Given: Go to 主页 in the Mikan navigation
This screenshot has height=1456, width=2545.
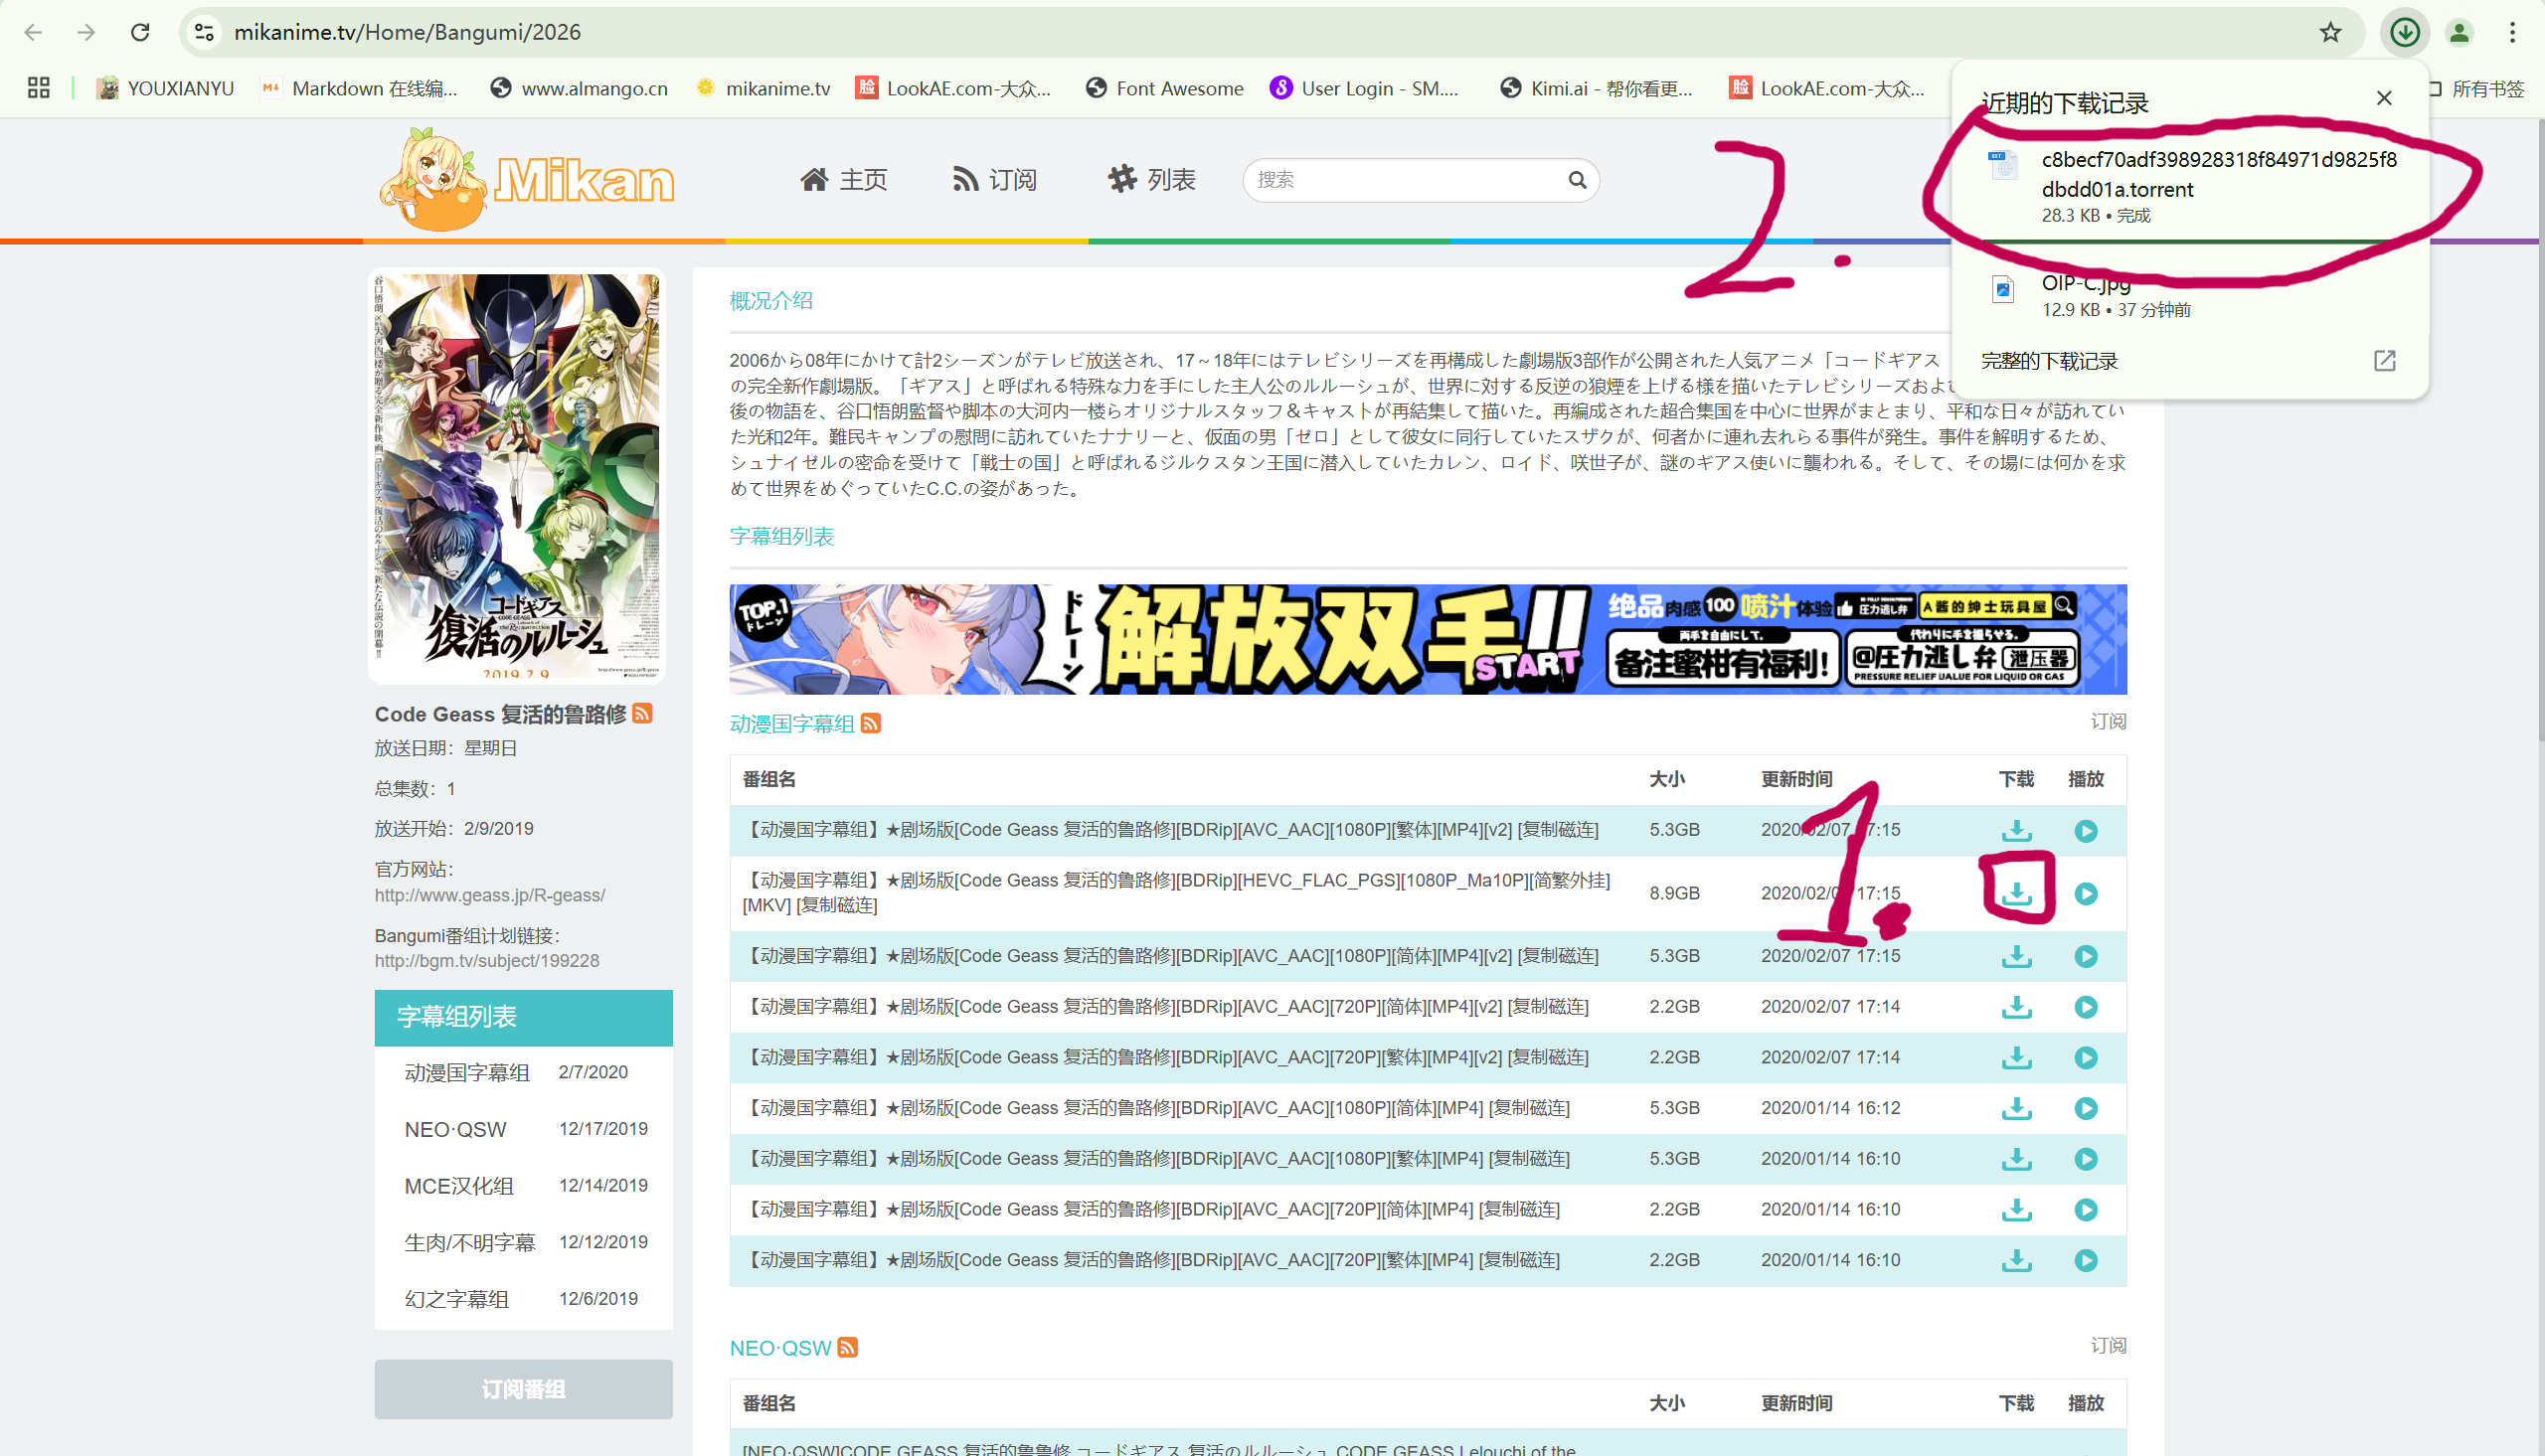Looking at the screenshot, I should pyautogui.click(x=844, y=180).
